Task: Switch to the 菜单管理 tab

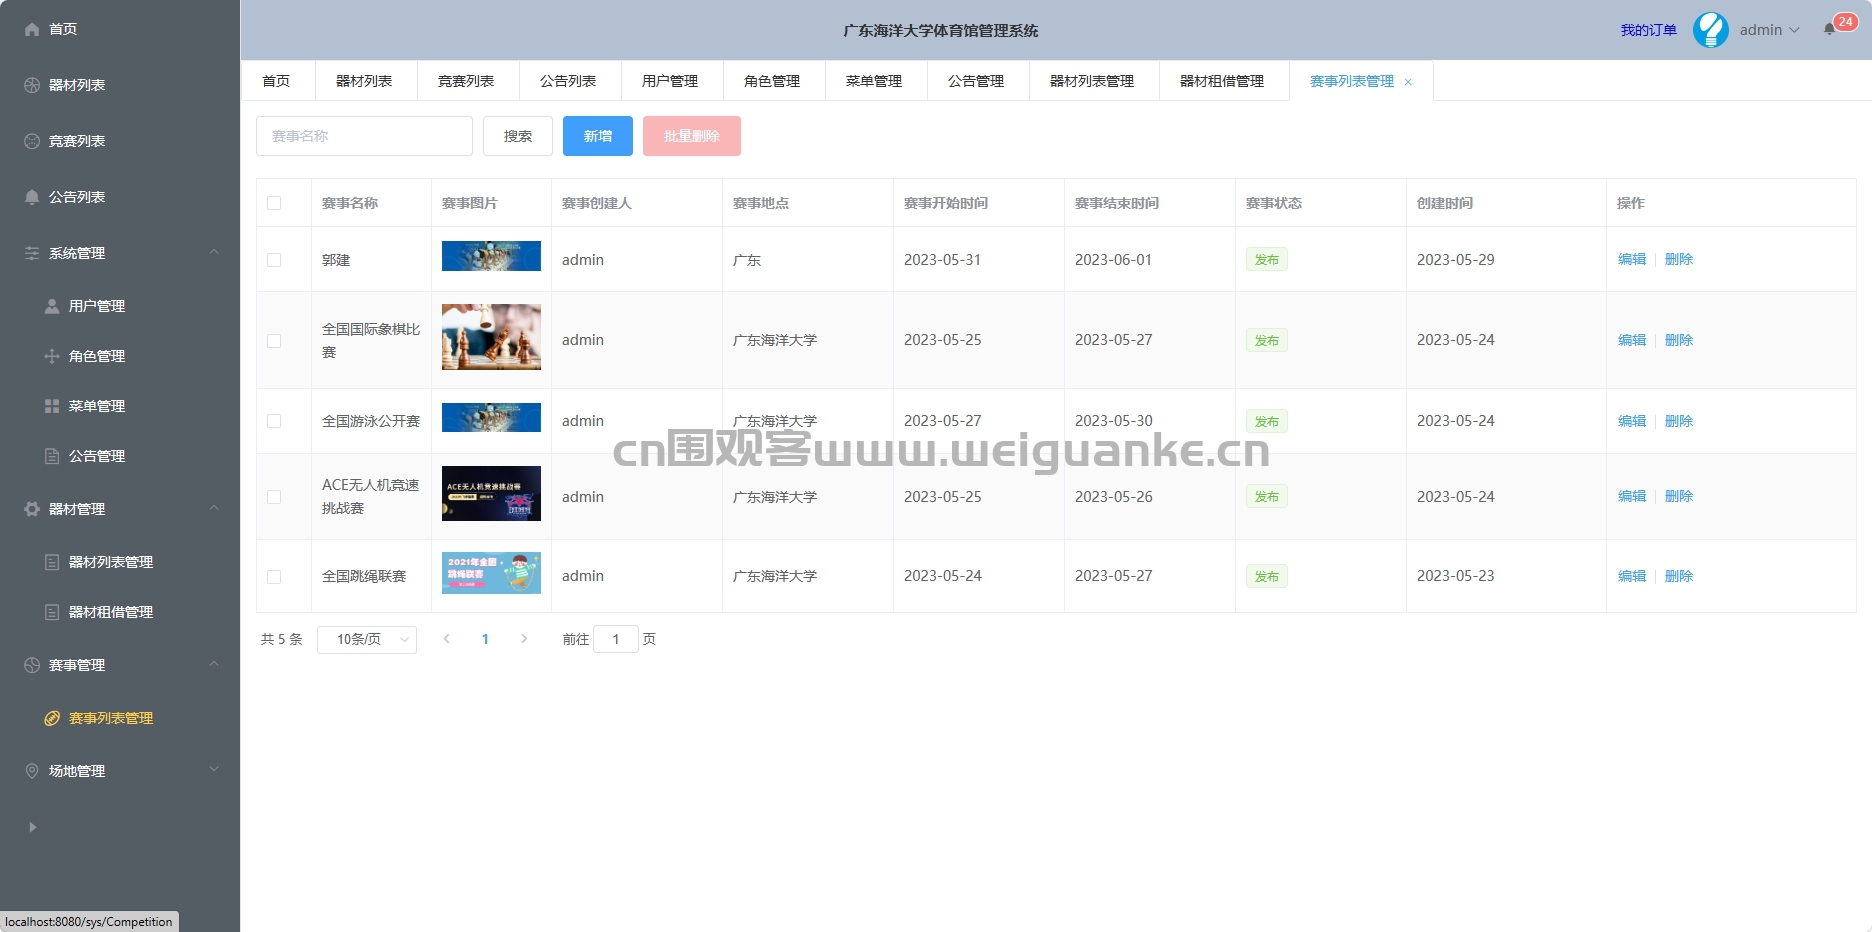Action: (x=875, y=81)
